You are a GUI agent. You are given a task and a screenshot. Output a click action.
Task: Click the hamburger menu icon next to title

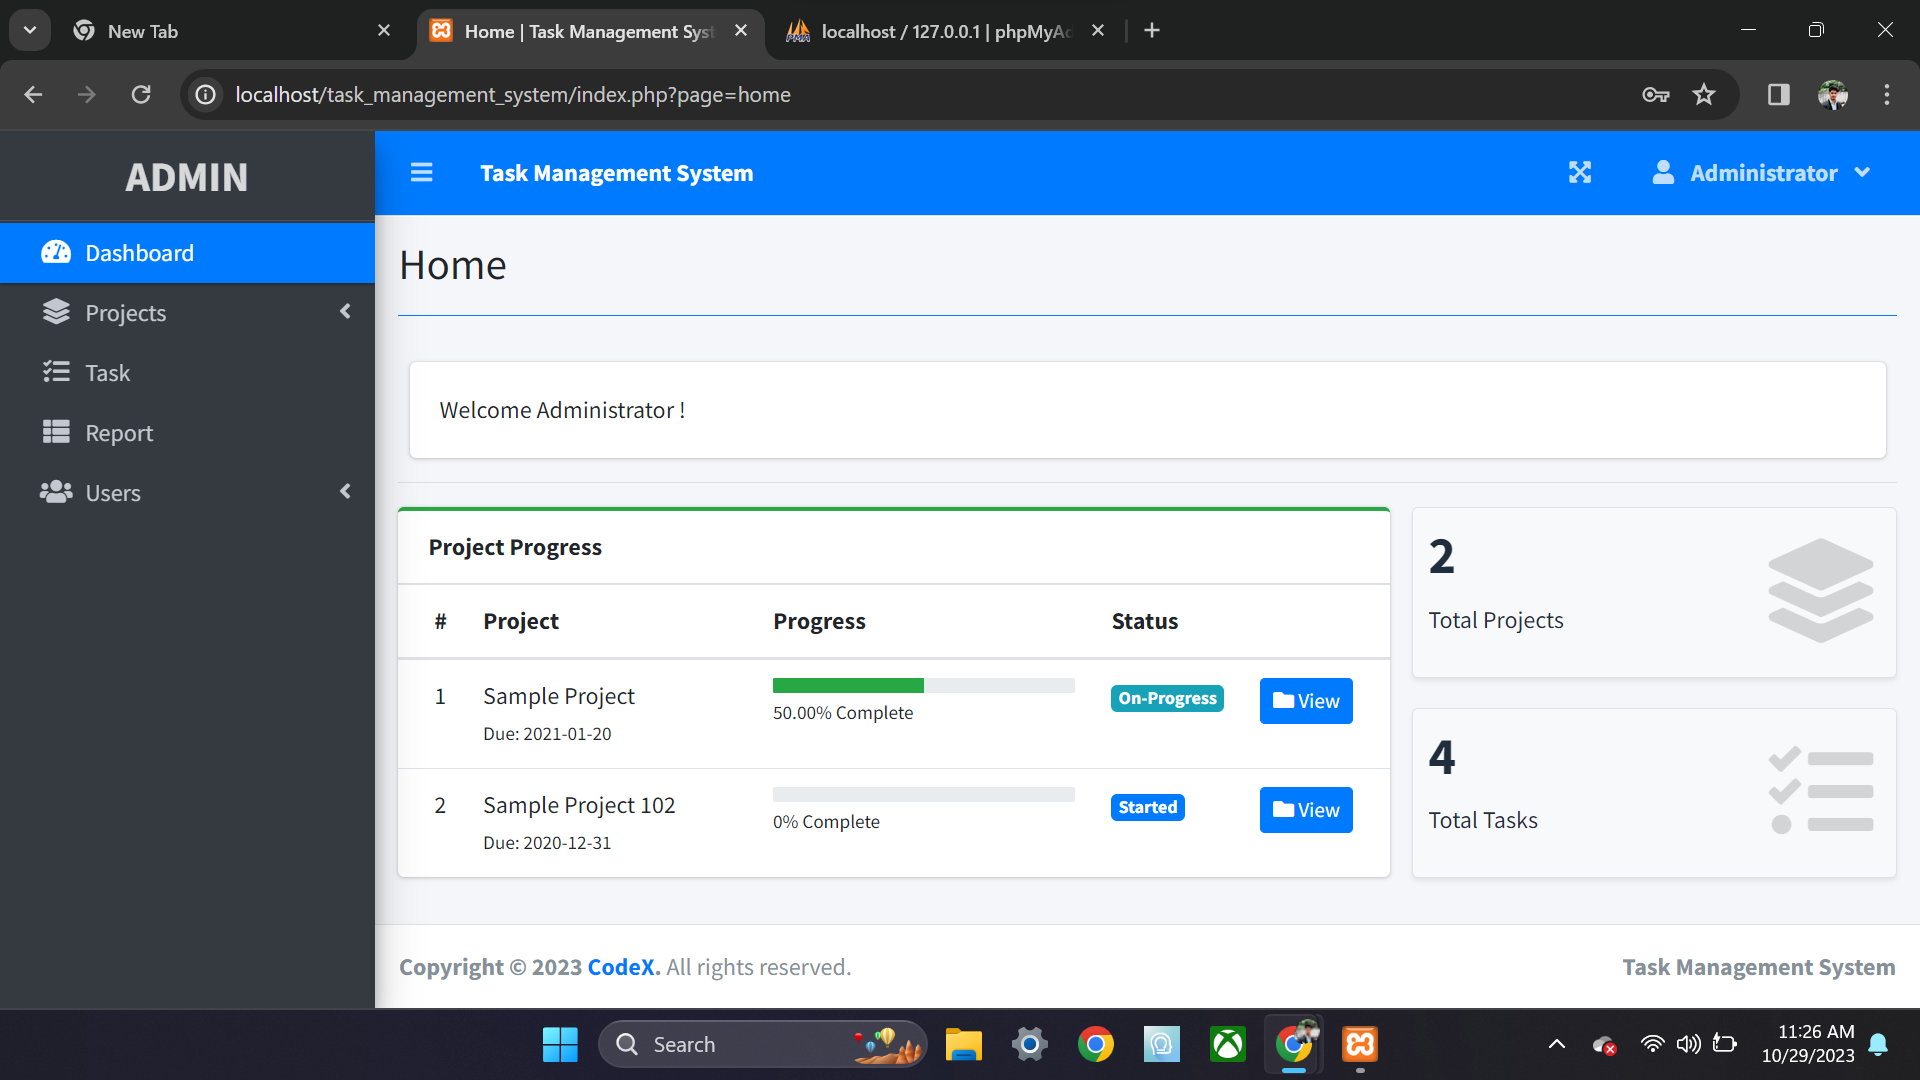(x=421, y=172)
